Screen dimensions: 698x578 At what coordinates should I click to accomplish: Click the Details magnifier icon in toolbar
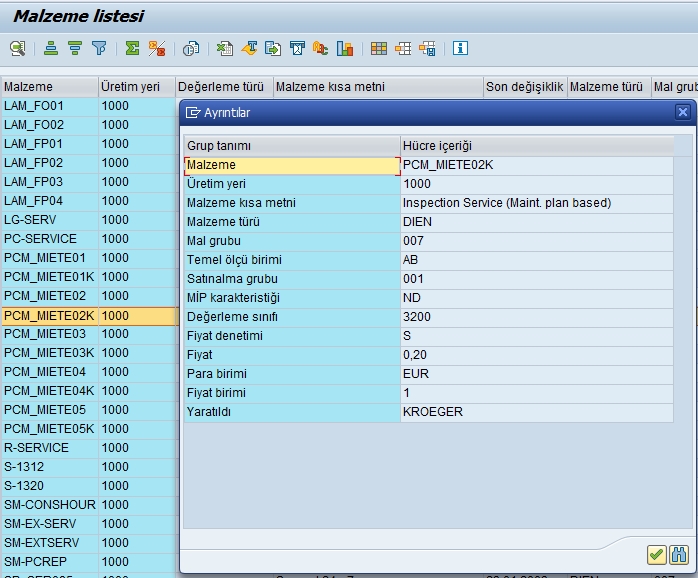coord(18,48)
